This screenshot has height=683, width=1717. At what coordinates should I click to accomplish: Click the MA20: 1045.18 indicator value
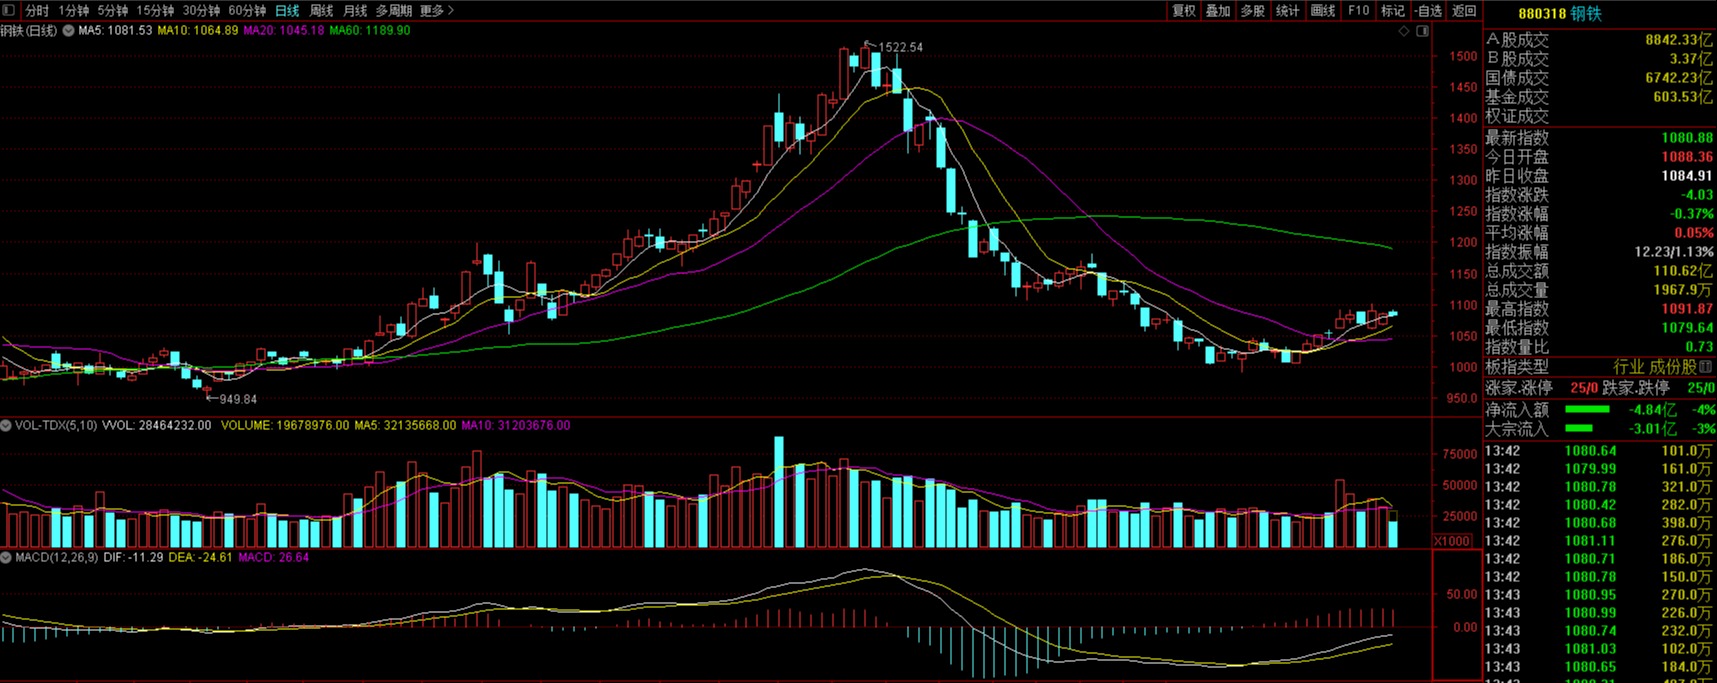pyautogui.click(x=284, y=31)
